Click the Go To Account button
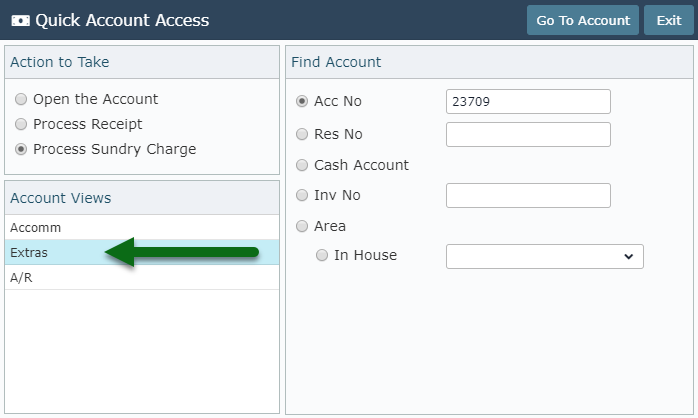 coord(583,20)
